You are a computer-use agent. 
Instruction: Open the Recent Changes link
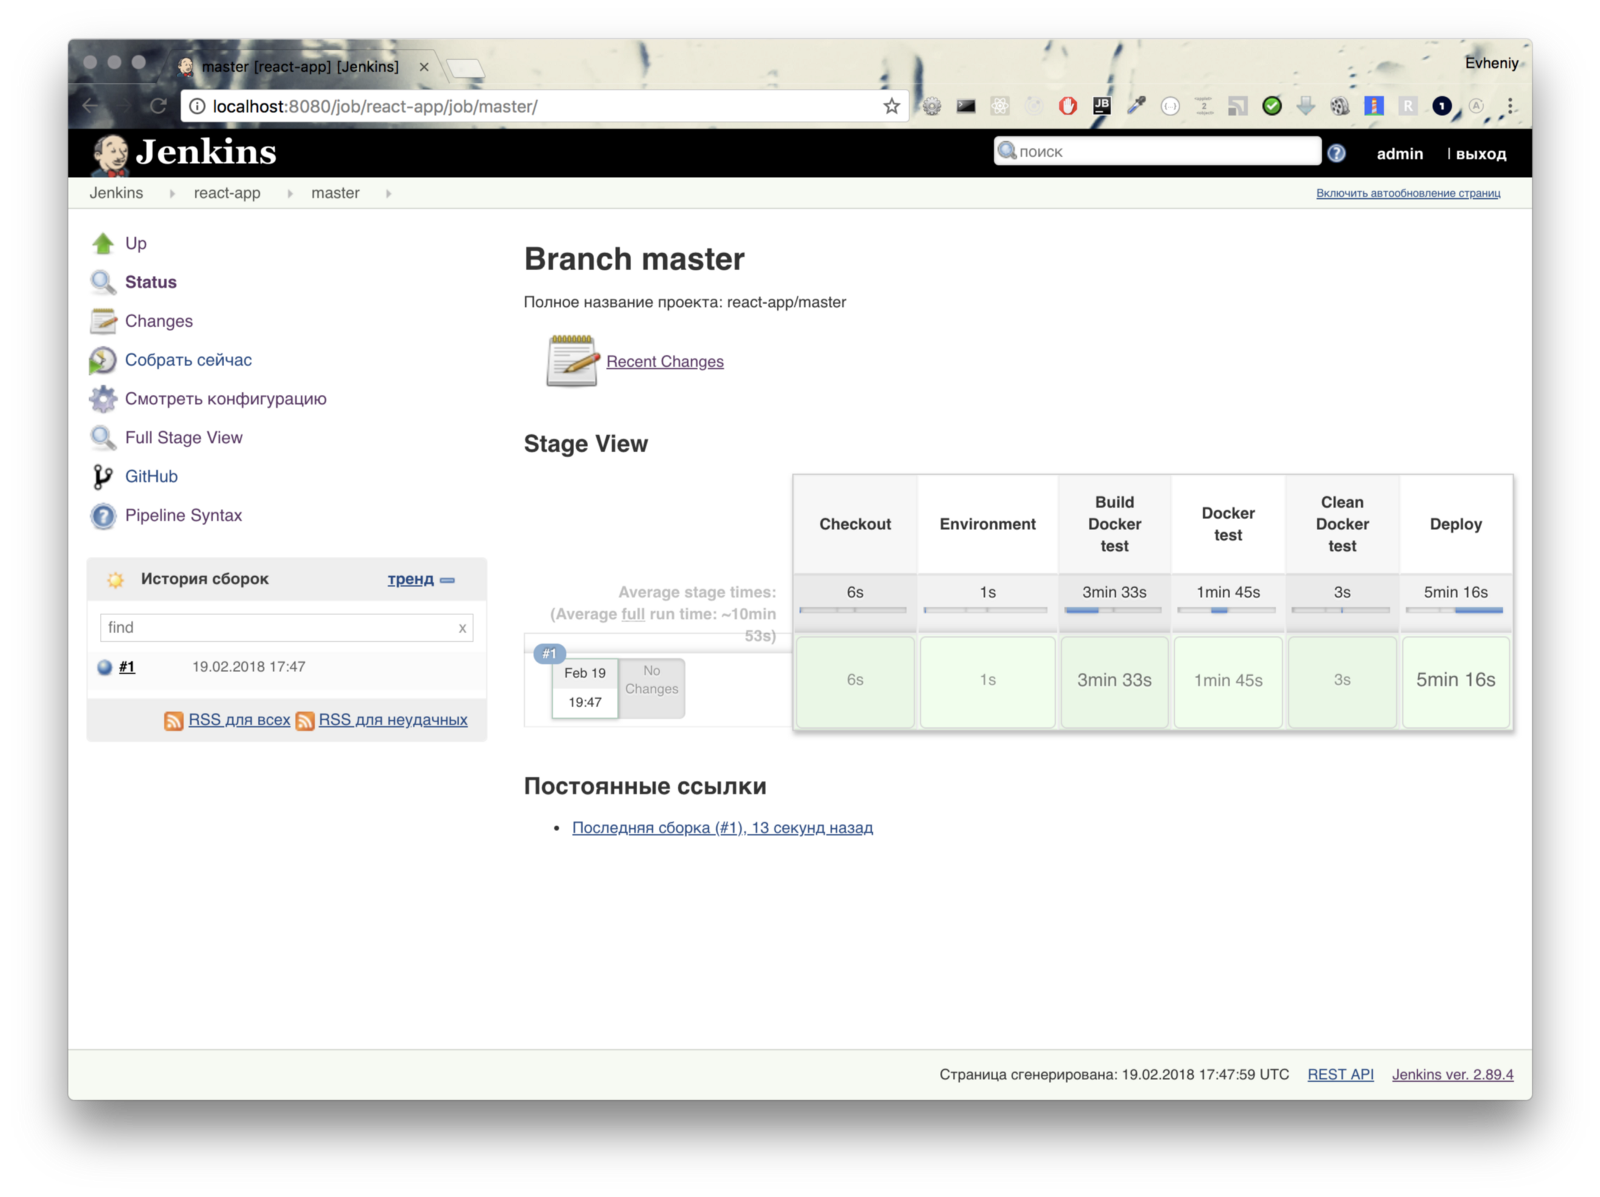[665, 362]
